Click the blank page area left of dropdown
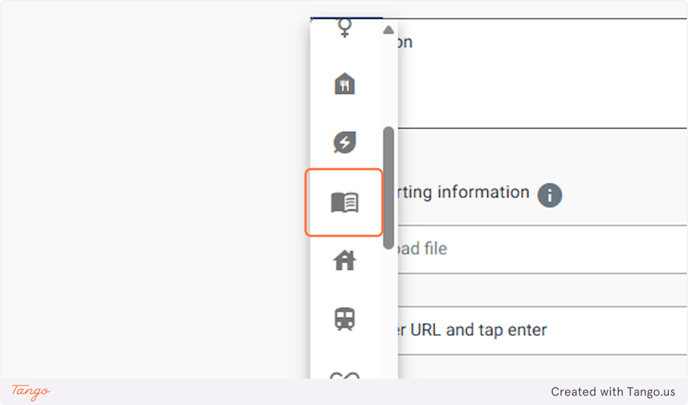 154,189
